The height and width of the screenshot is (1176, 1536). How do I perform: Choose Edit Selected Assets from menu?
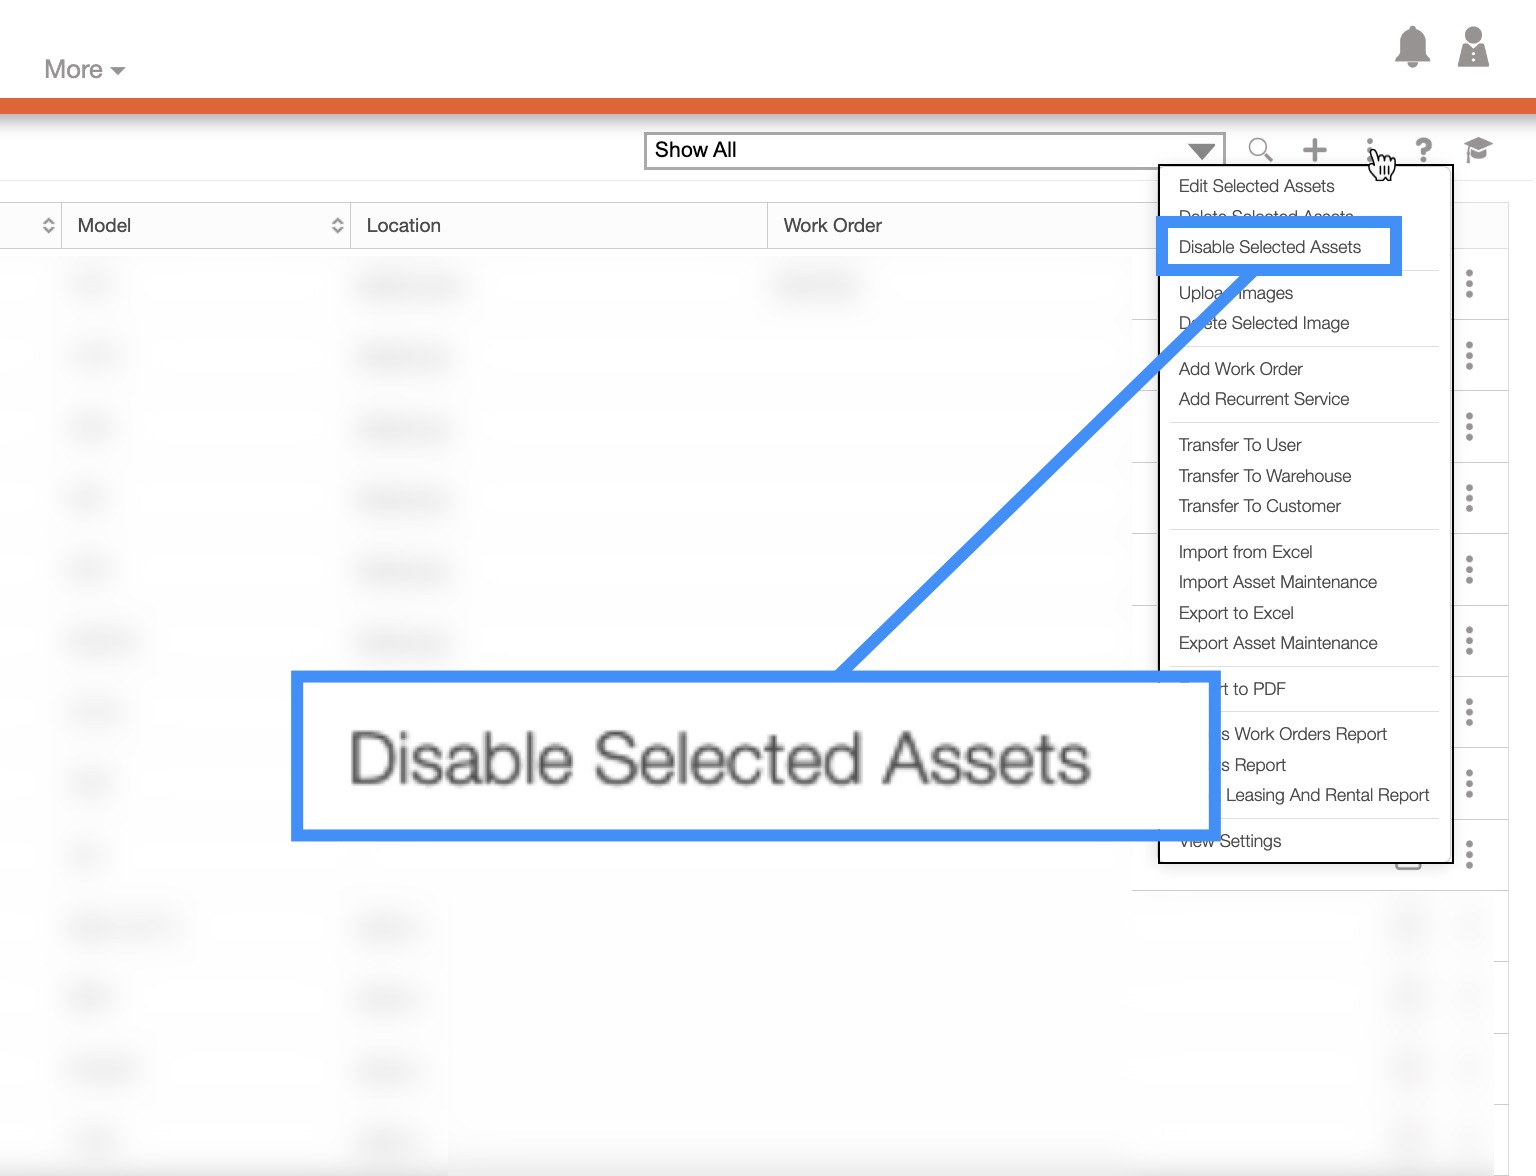1256,186
